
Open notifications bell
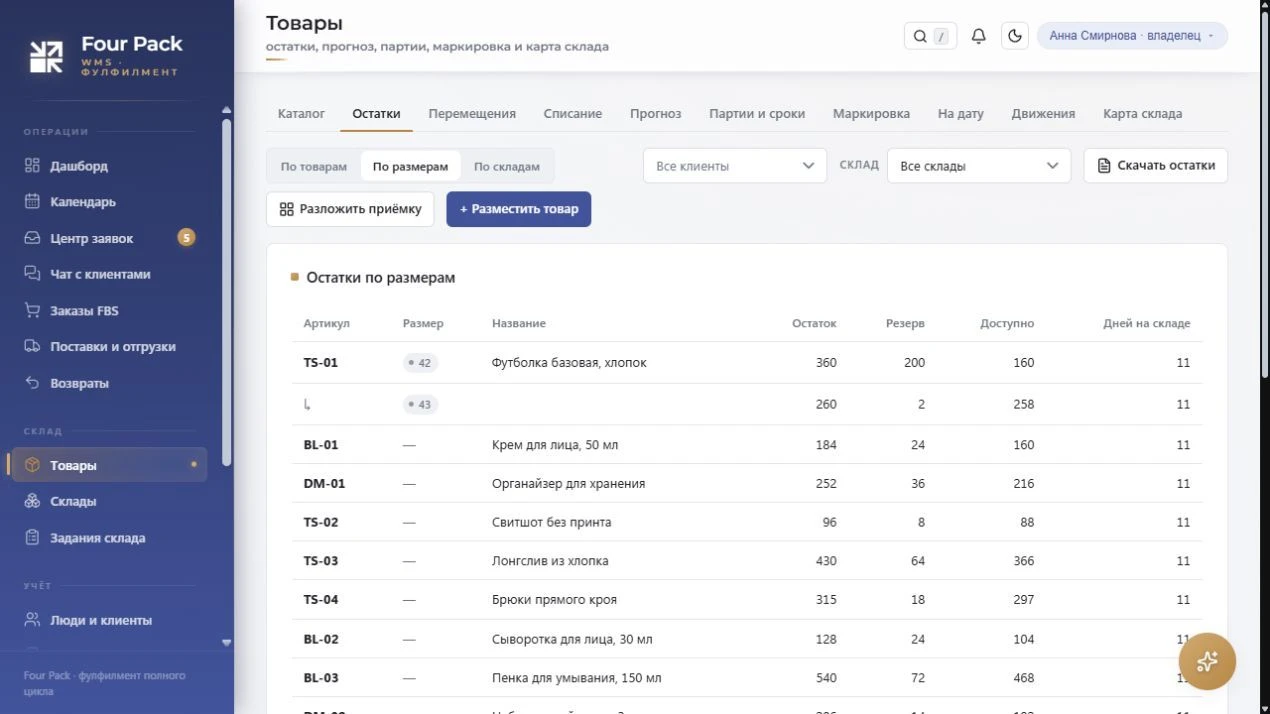[x=979, y=36]
